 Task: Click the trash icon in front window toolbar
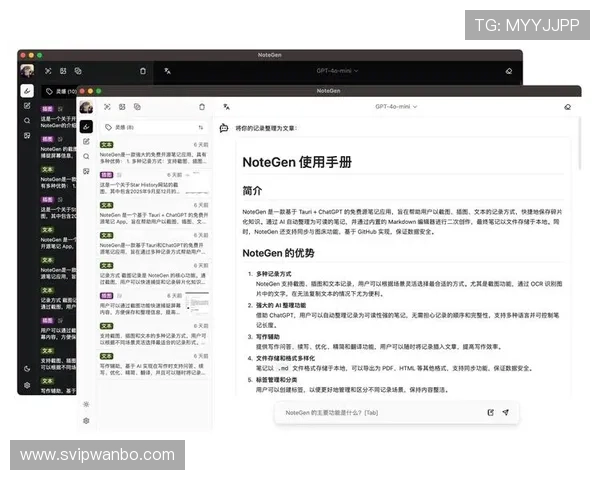[x=202, y=107]
